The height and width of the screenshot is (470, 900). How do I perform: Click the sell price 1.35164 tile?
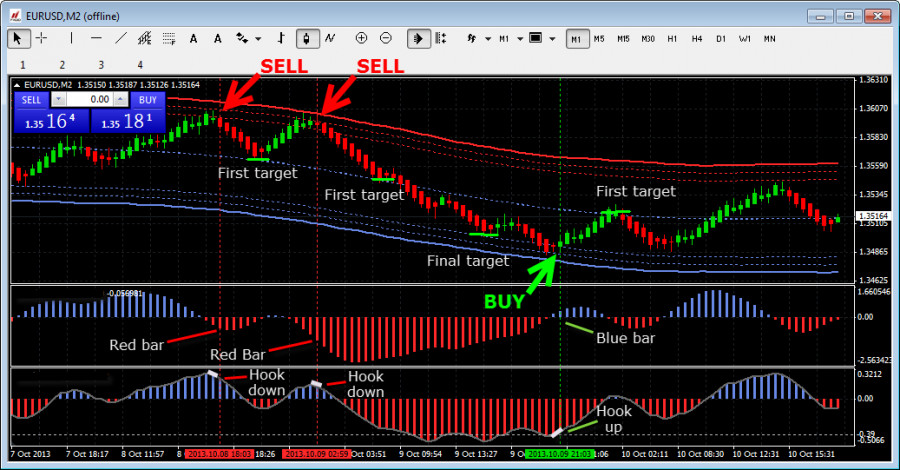51,121
